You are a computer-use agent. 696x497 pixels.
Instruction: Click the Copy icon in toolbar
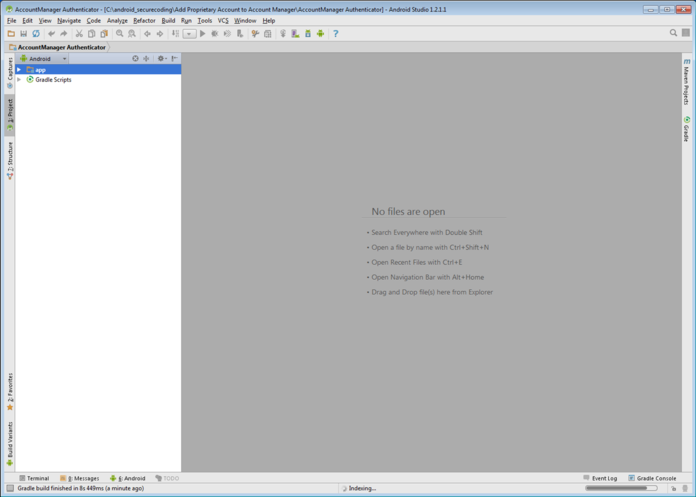[91, 34]
